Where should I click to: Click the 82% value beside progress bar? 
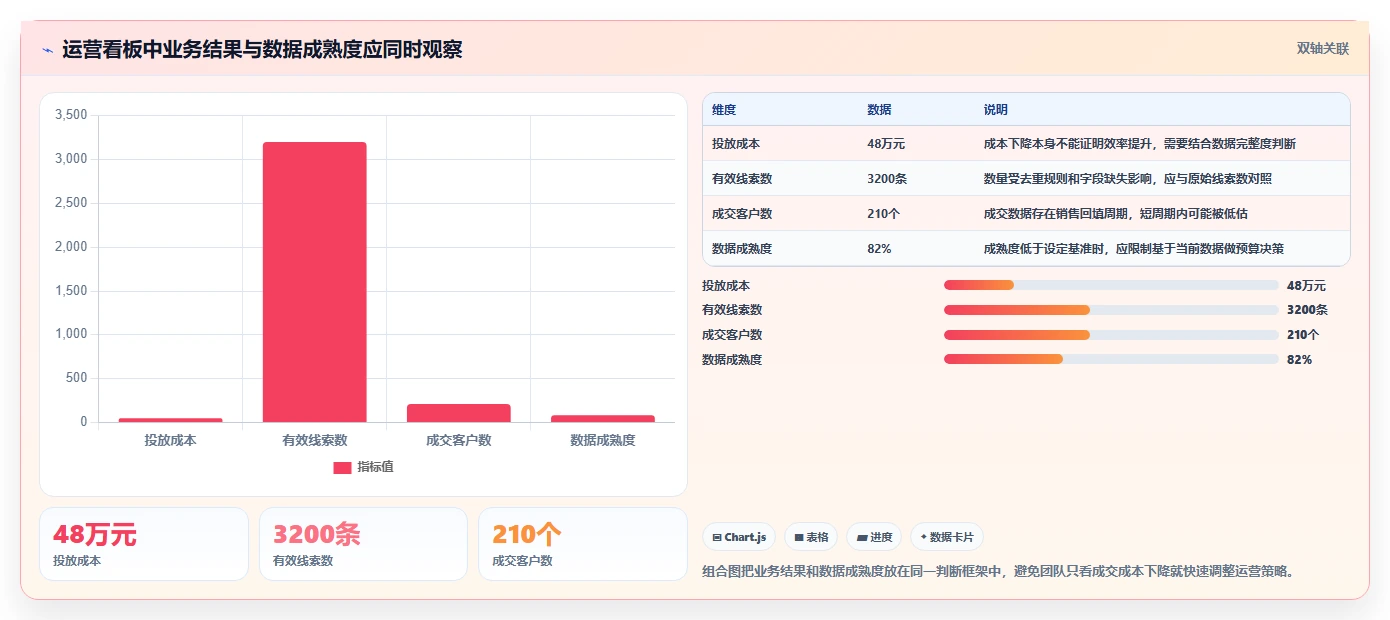1299,360
